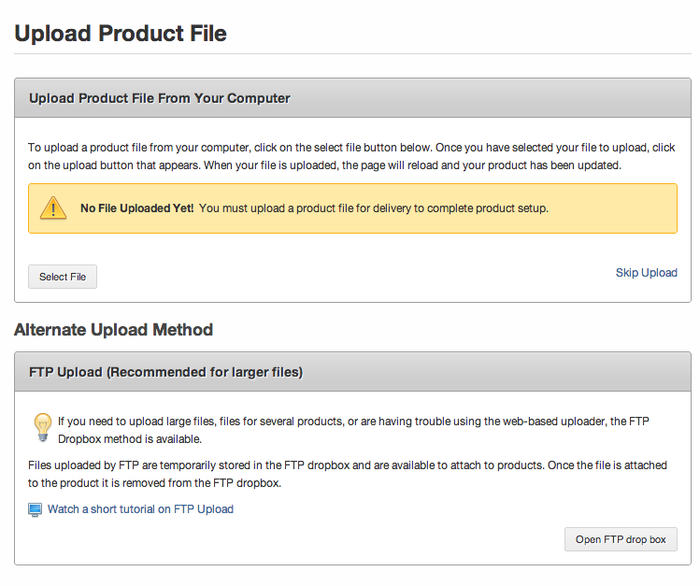The width and height of the screenshot is (700, 586).
Task: Click the Upload Product File page title
Action: click(121, 33)
